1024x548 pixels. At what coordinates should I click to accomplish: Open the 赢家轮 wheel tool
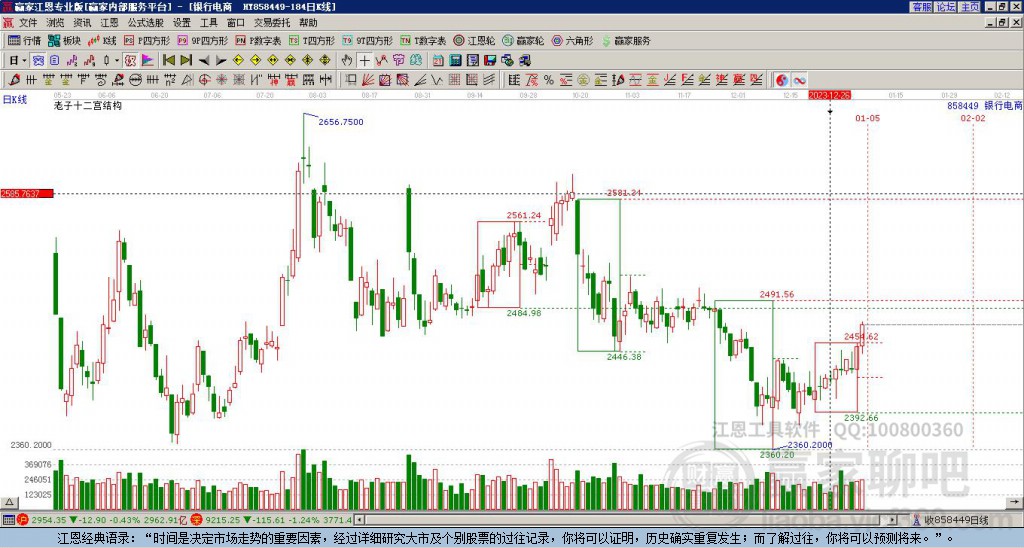[x=523, y=40]
